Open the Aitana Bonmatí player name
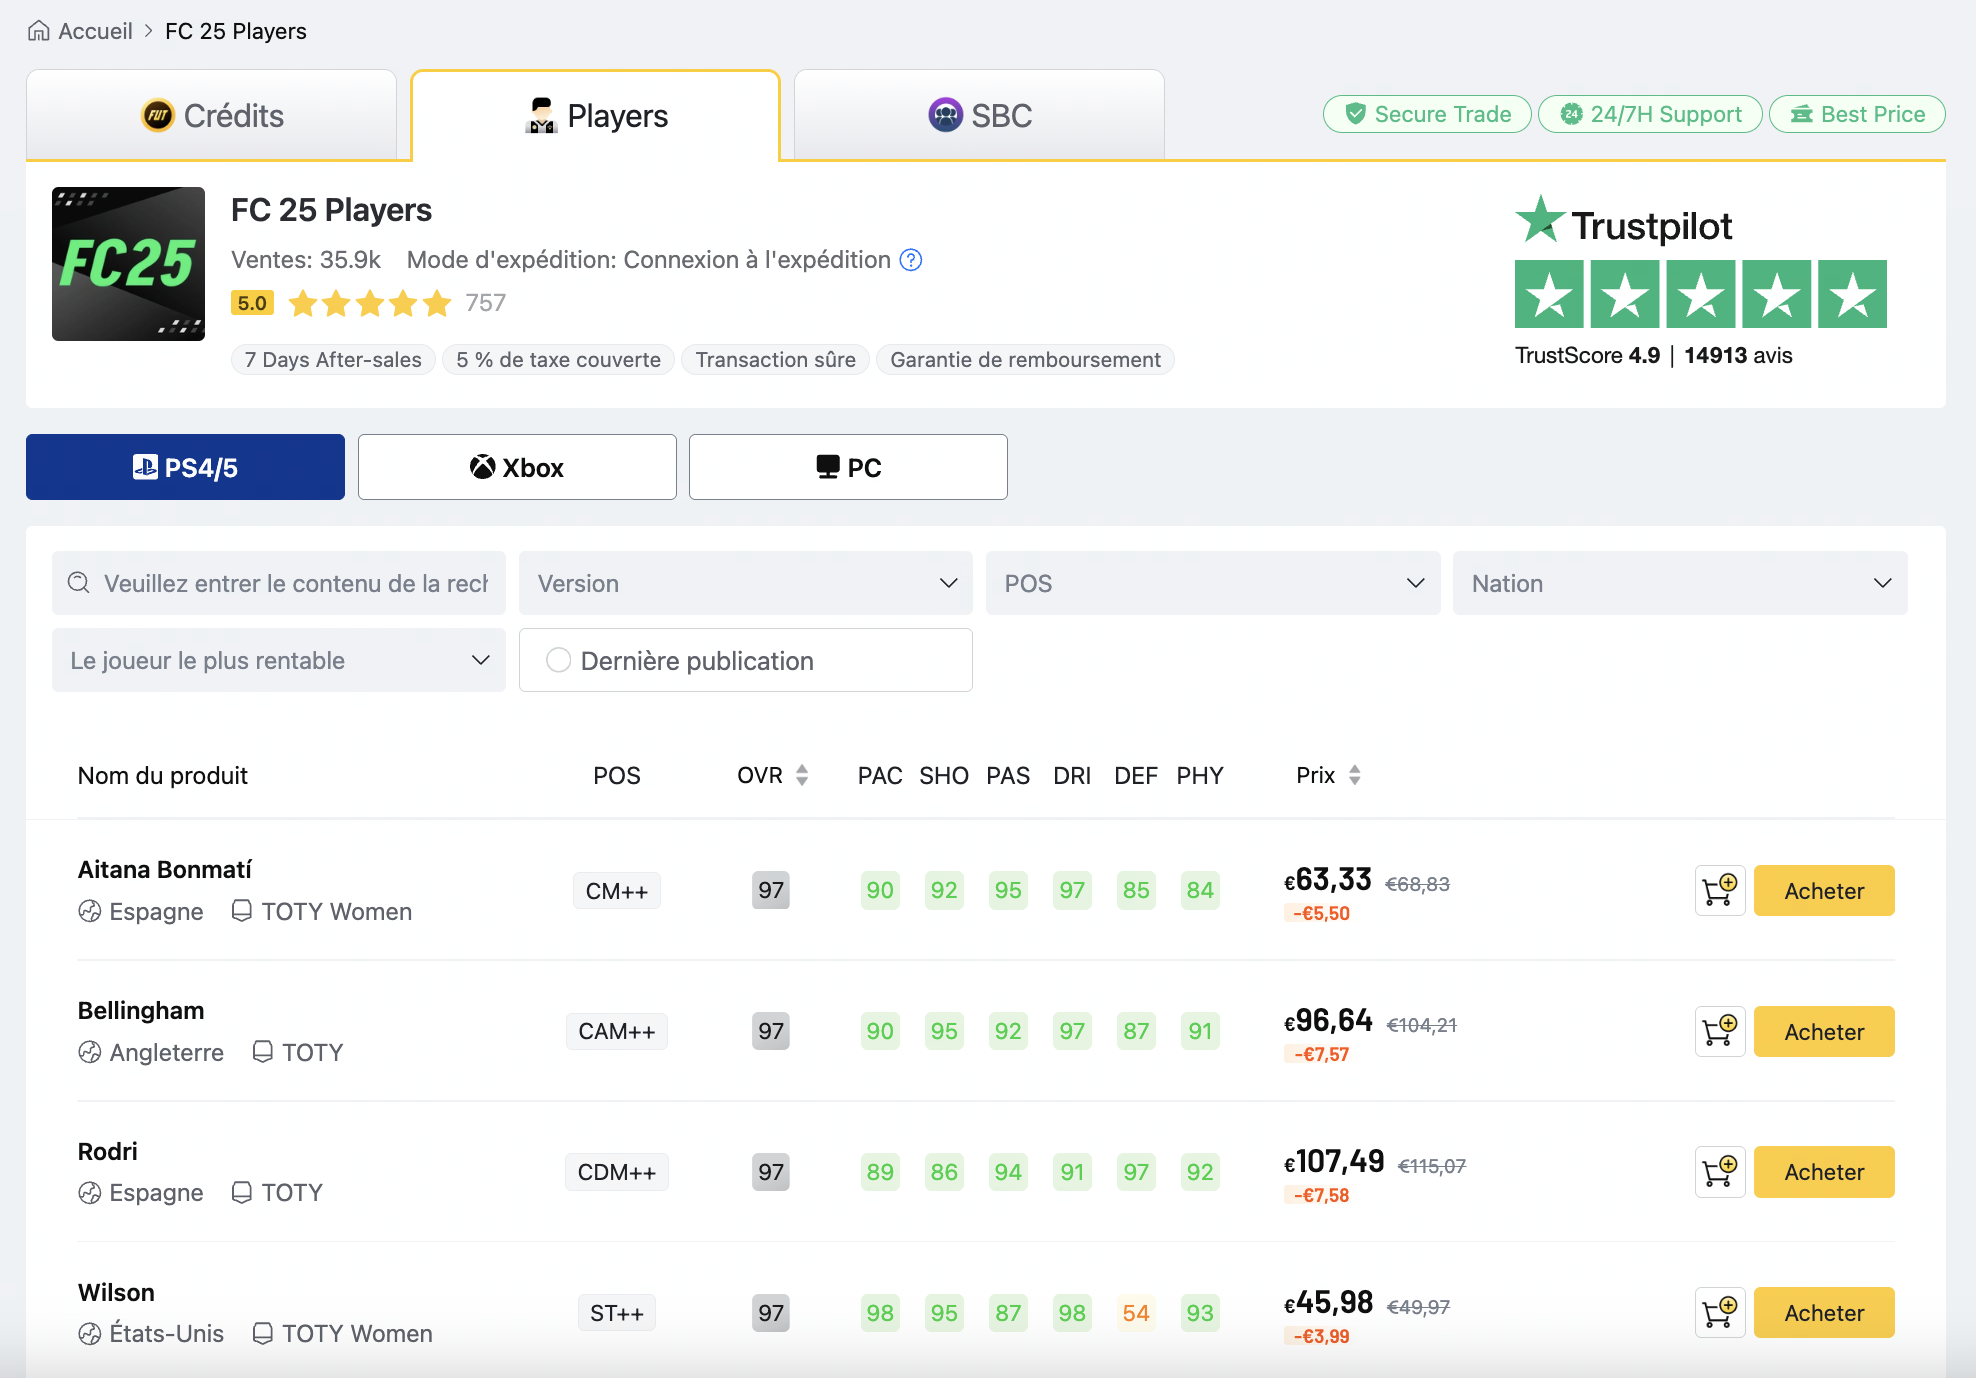The height and width of the screenshot is (1378, 1976). pyautogui.click(x=165, y=870)
